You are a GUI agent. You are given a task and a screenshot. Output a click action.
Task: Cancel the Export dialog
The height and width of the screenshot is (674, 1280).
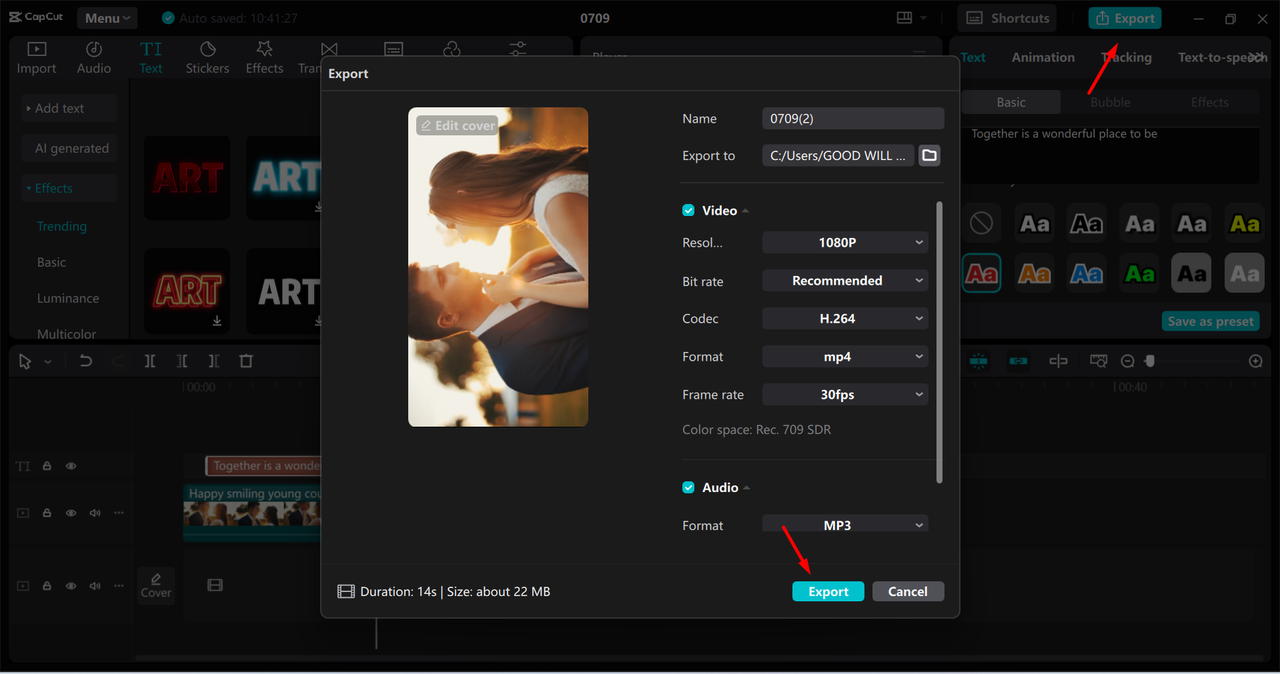tap(908, 591)
